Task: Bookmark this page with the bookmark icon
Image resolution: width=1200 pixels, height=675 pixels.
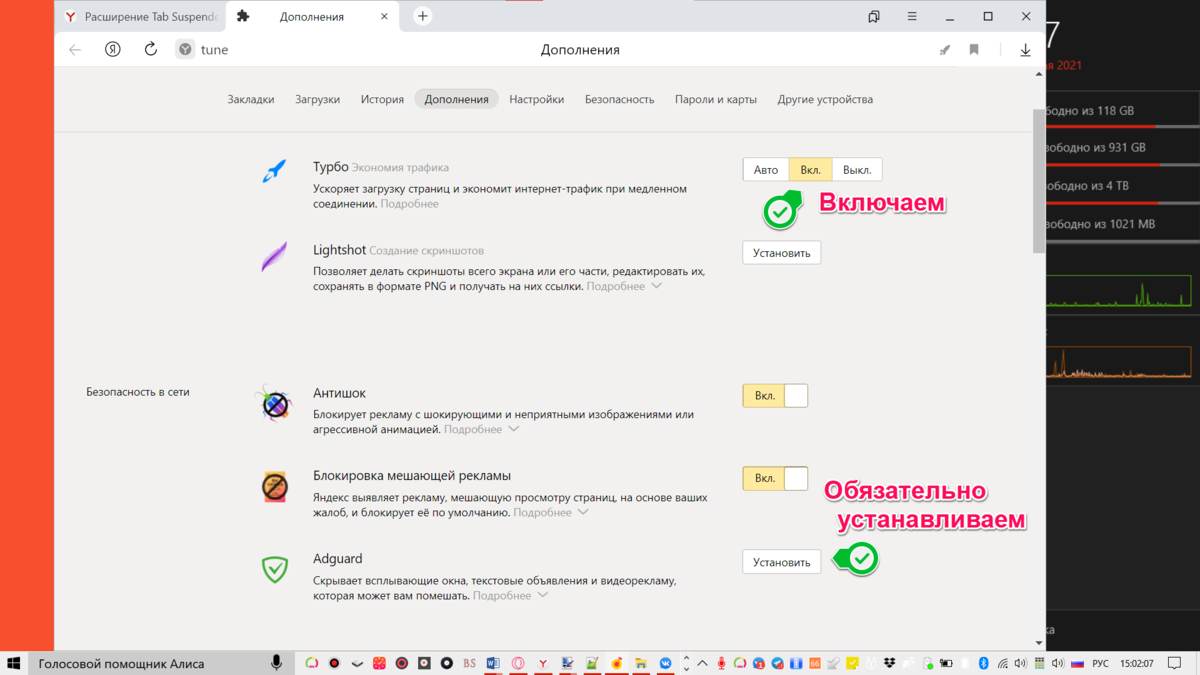Action: click(x=974, y=50)
